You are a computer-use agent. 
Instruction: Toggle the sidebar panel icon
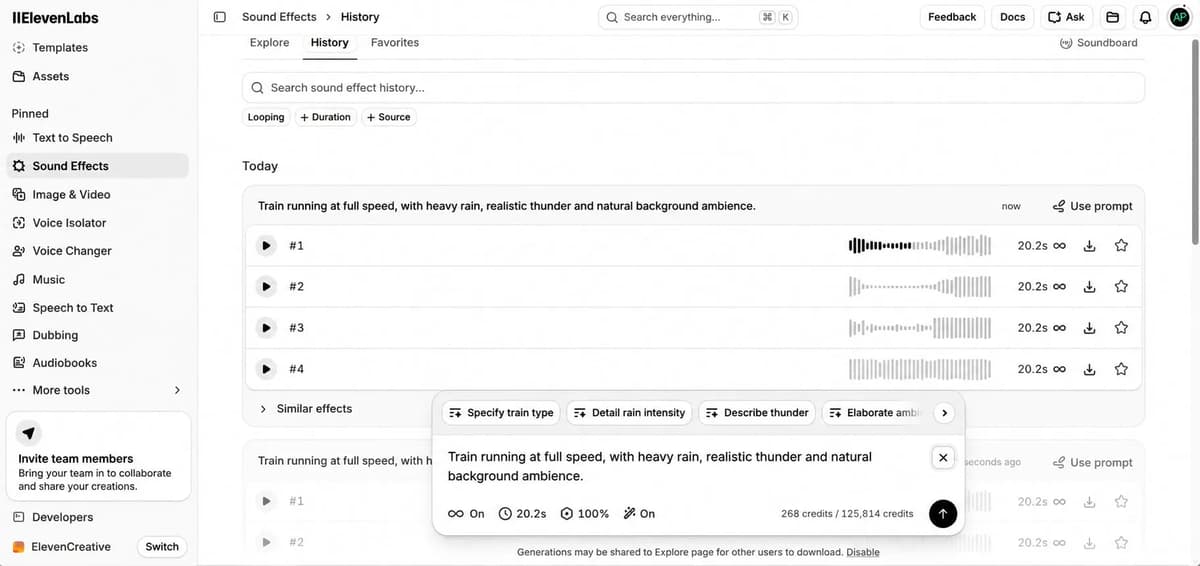click(x=220, y=17)
